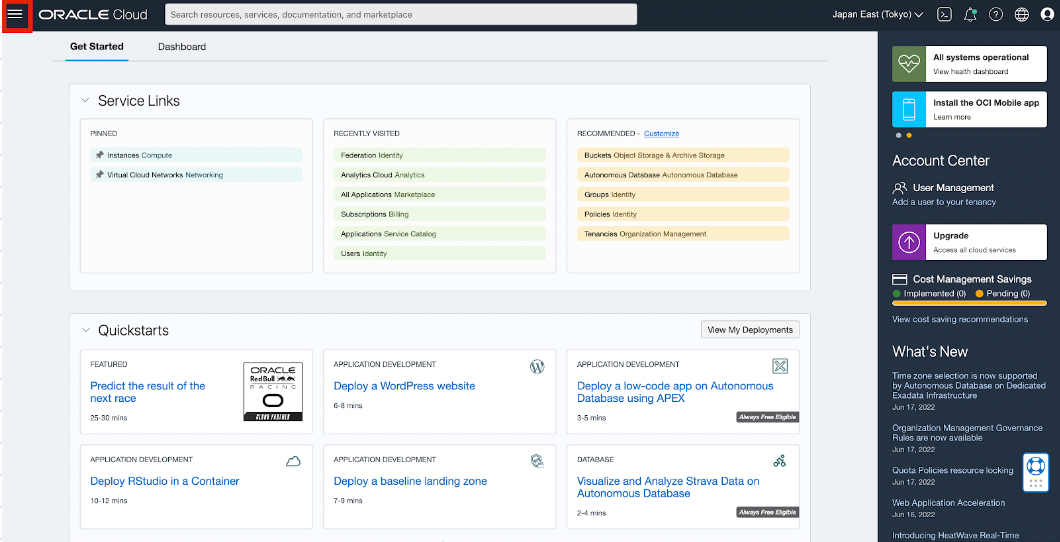Open the user profile avatar menu
The height and width of the screenshot is (542, 1060).
tap(1046, 15)
